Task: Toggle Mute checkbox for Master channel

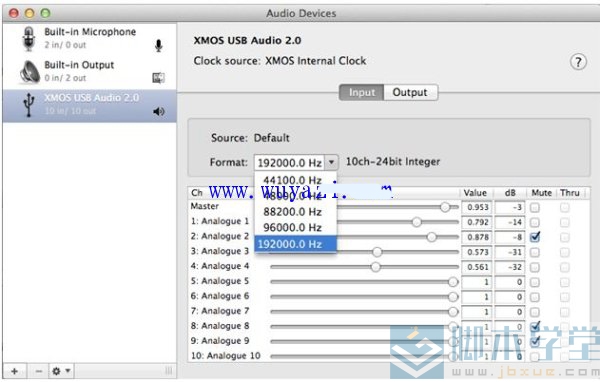Action: (x=535, y=207)
